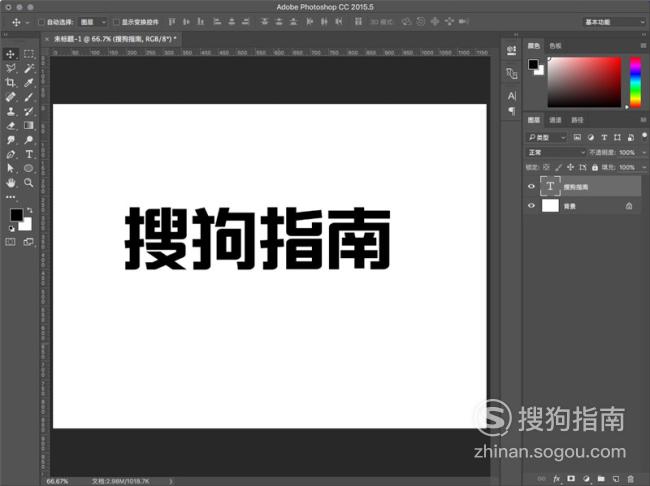Toggle Quick Mask mode icon
This screenshot has width=650, height=486.
(10, 242)
